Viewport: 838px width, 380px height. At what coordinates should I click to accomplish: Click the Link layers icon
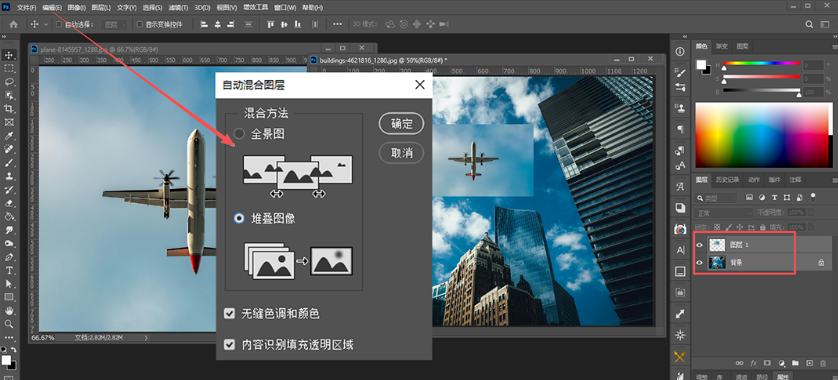(740, 363)
